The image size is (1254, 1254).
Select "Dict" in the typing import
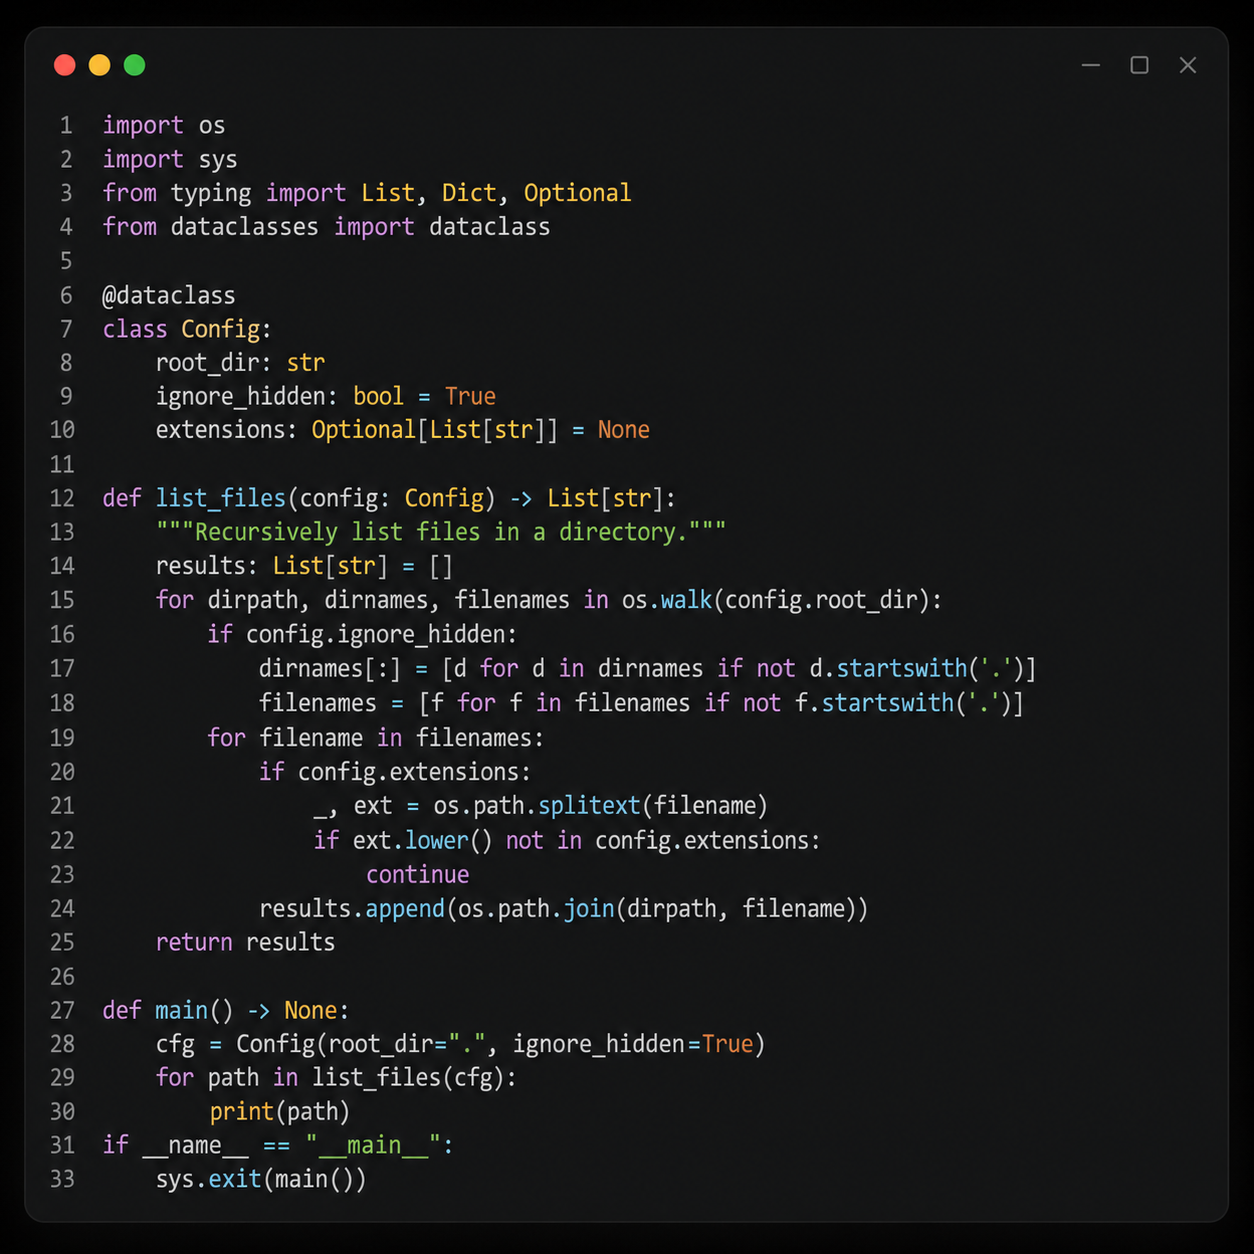[469, 192]
